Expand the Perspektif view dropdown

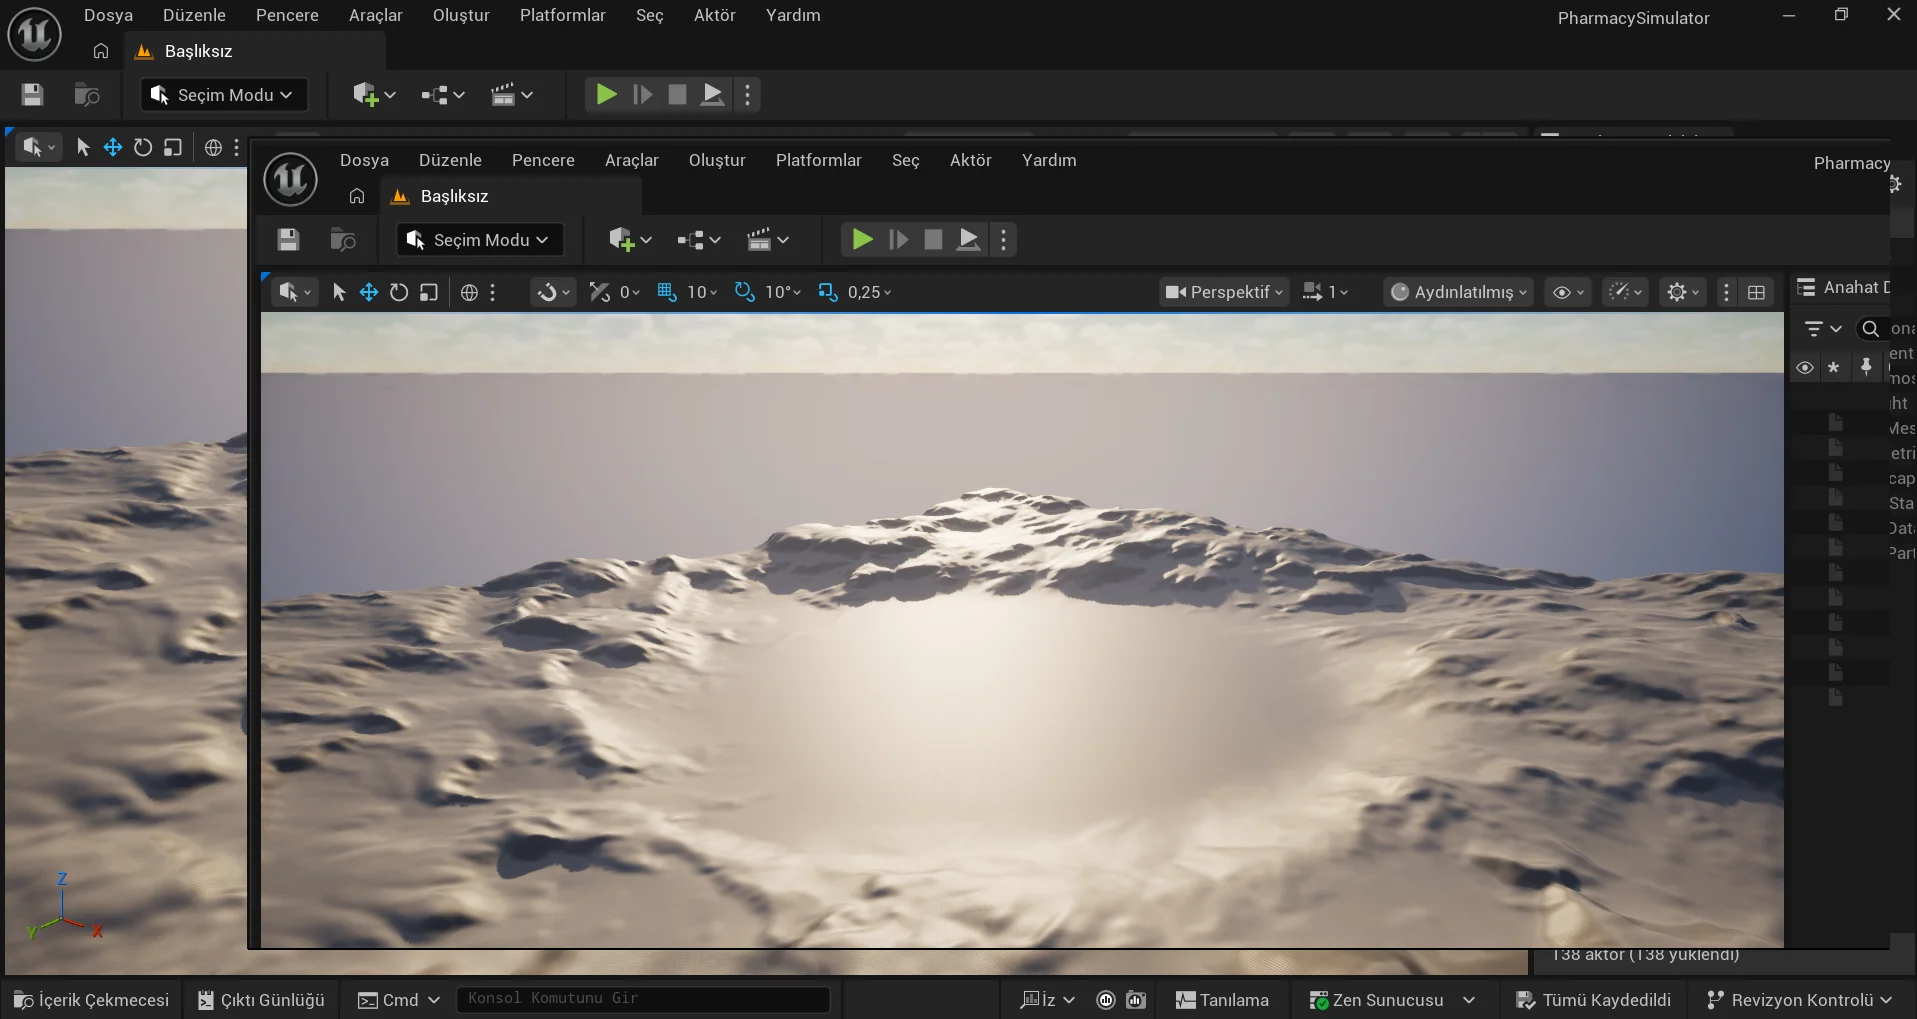click(1224, 292)
